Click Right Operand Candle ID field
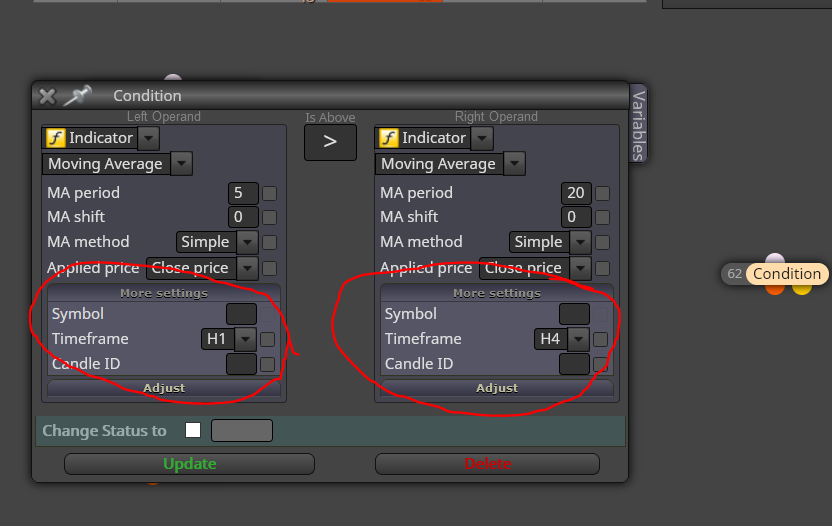Screen dimensions: 832x526 575,364
